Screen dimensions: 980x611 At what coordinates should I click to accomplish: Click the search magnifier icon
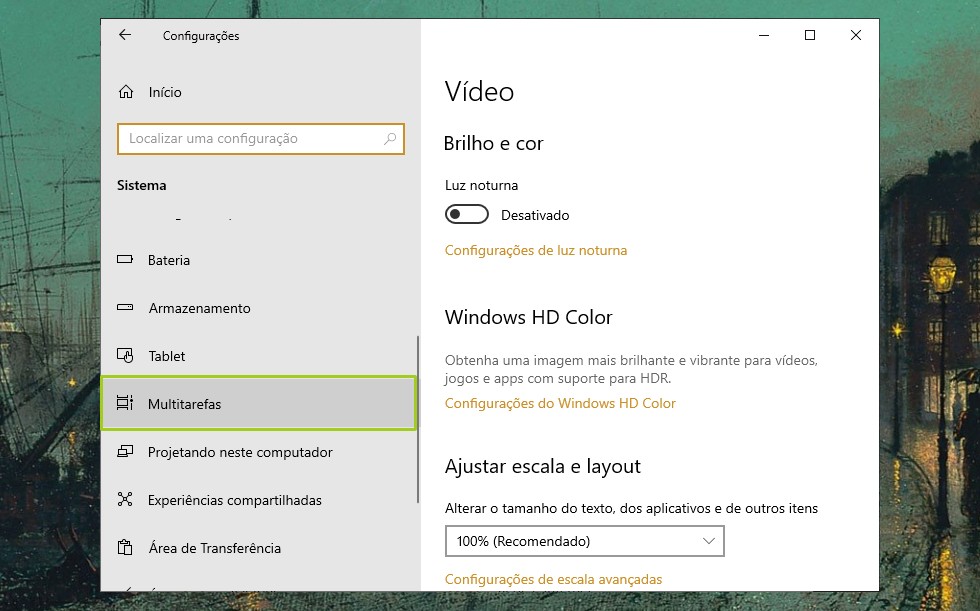(390, 139)
